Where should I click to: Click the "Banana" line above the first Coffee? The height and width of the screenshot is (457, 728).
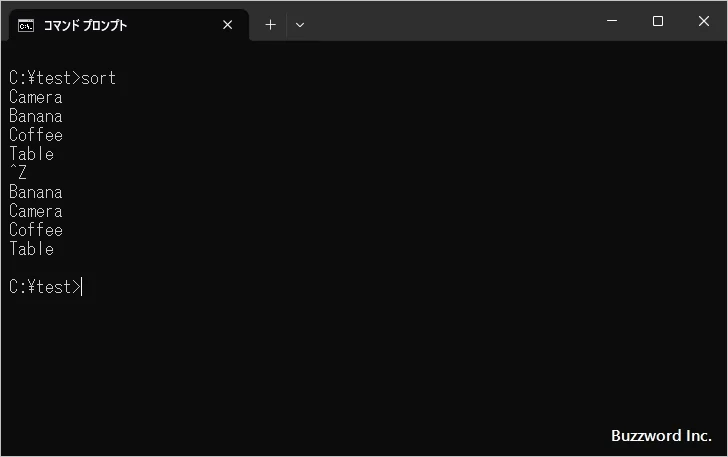36,116
